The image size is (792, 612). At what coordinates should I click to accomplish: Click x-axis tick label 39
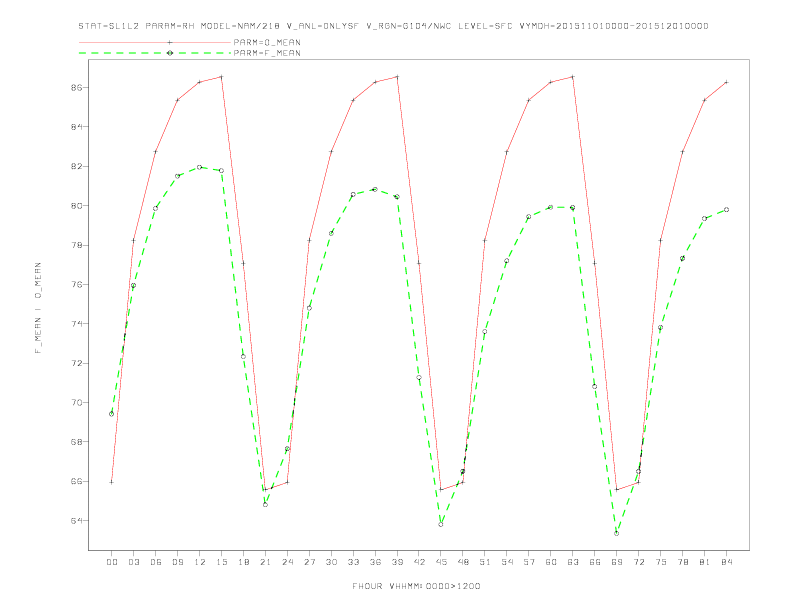[x=397, y=562]
